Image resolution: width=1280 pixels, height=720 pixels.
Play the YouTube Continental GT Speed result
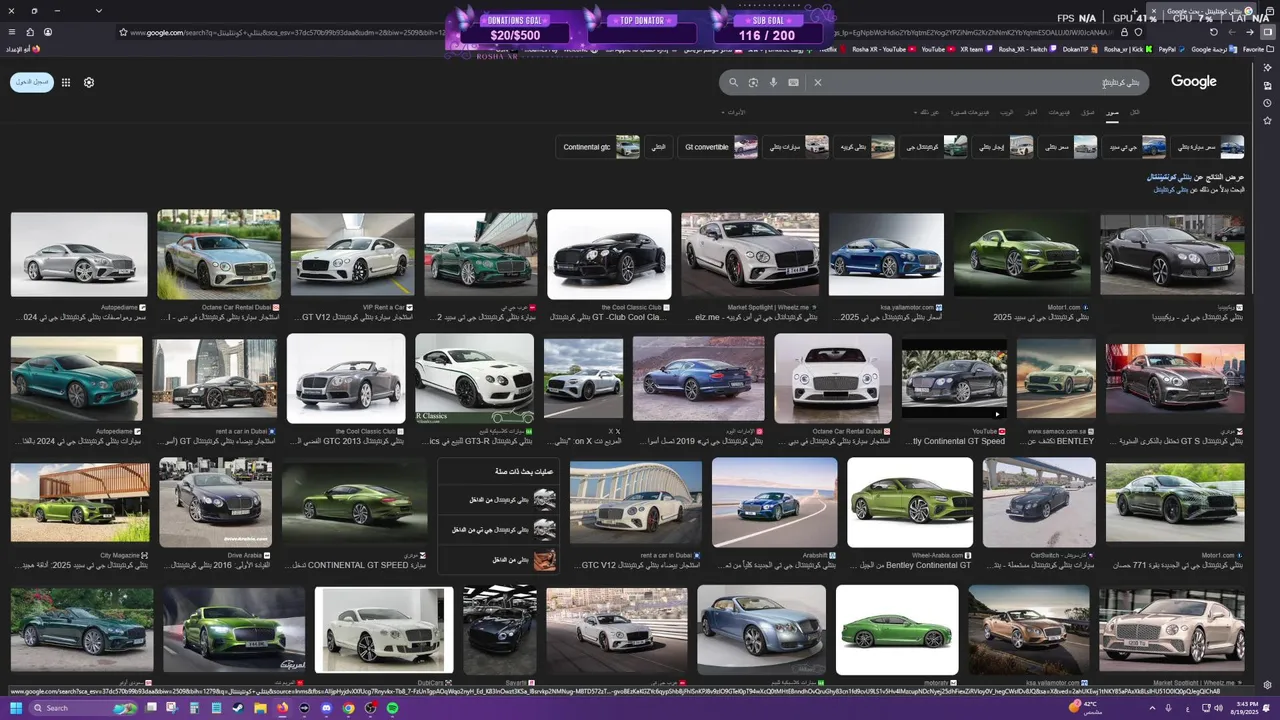[x=954, y=378]
